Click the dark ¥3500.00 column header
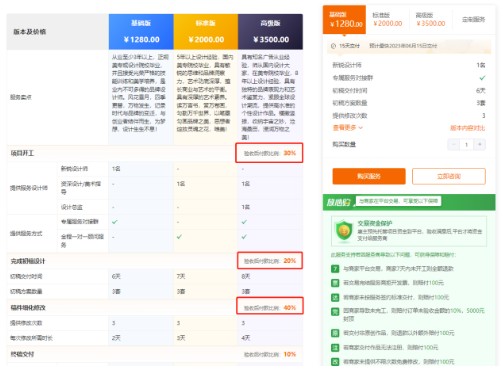Screen dimensions: 503x375 (x=270, y=32)
